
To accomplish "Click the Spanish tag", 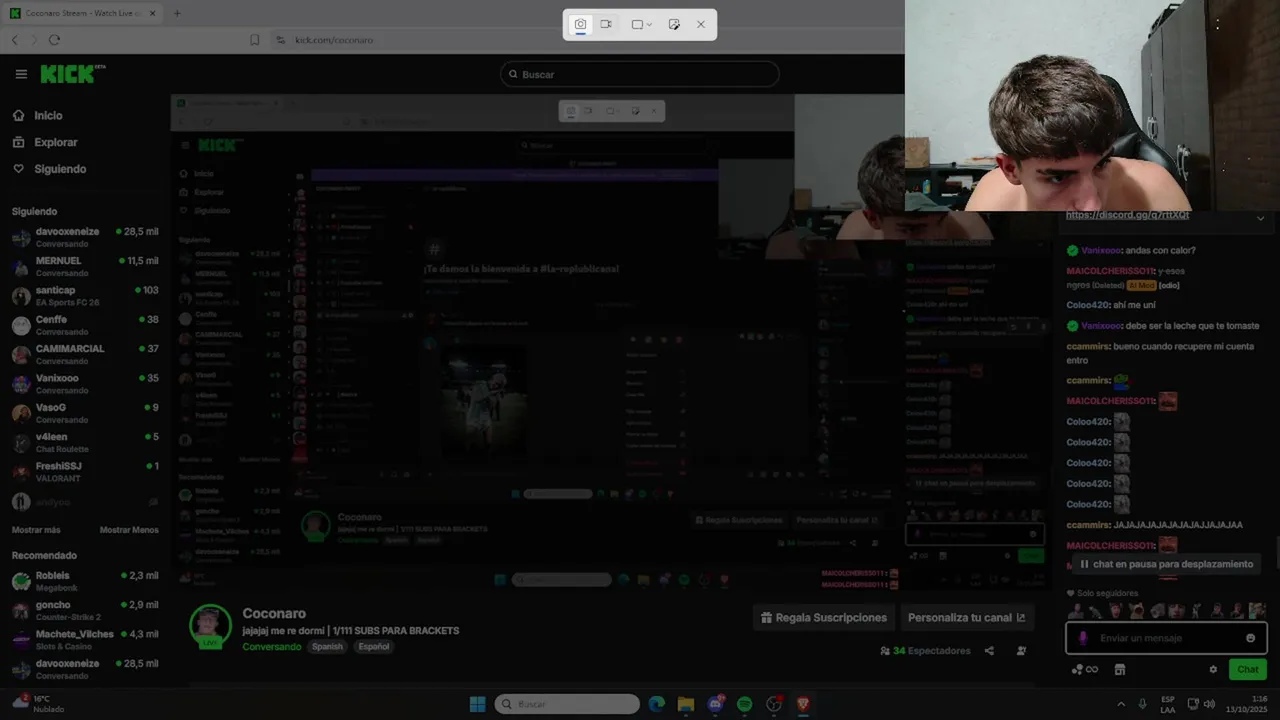I will pos(327,647).
